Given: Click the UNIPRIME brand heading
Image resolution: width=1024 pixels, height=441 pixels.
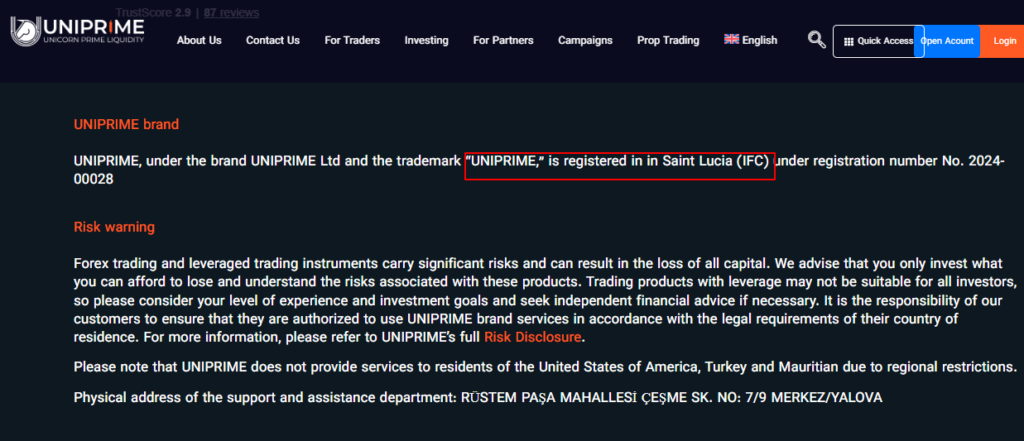Looking at the screenshot, I should (x=126, y=125).
